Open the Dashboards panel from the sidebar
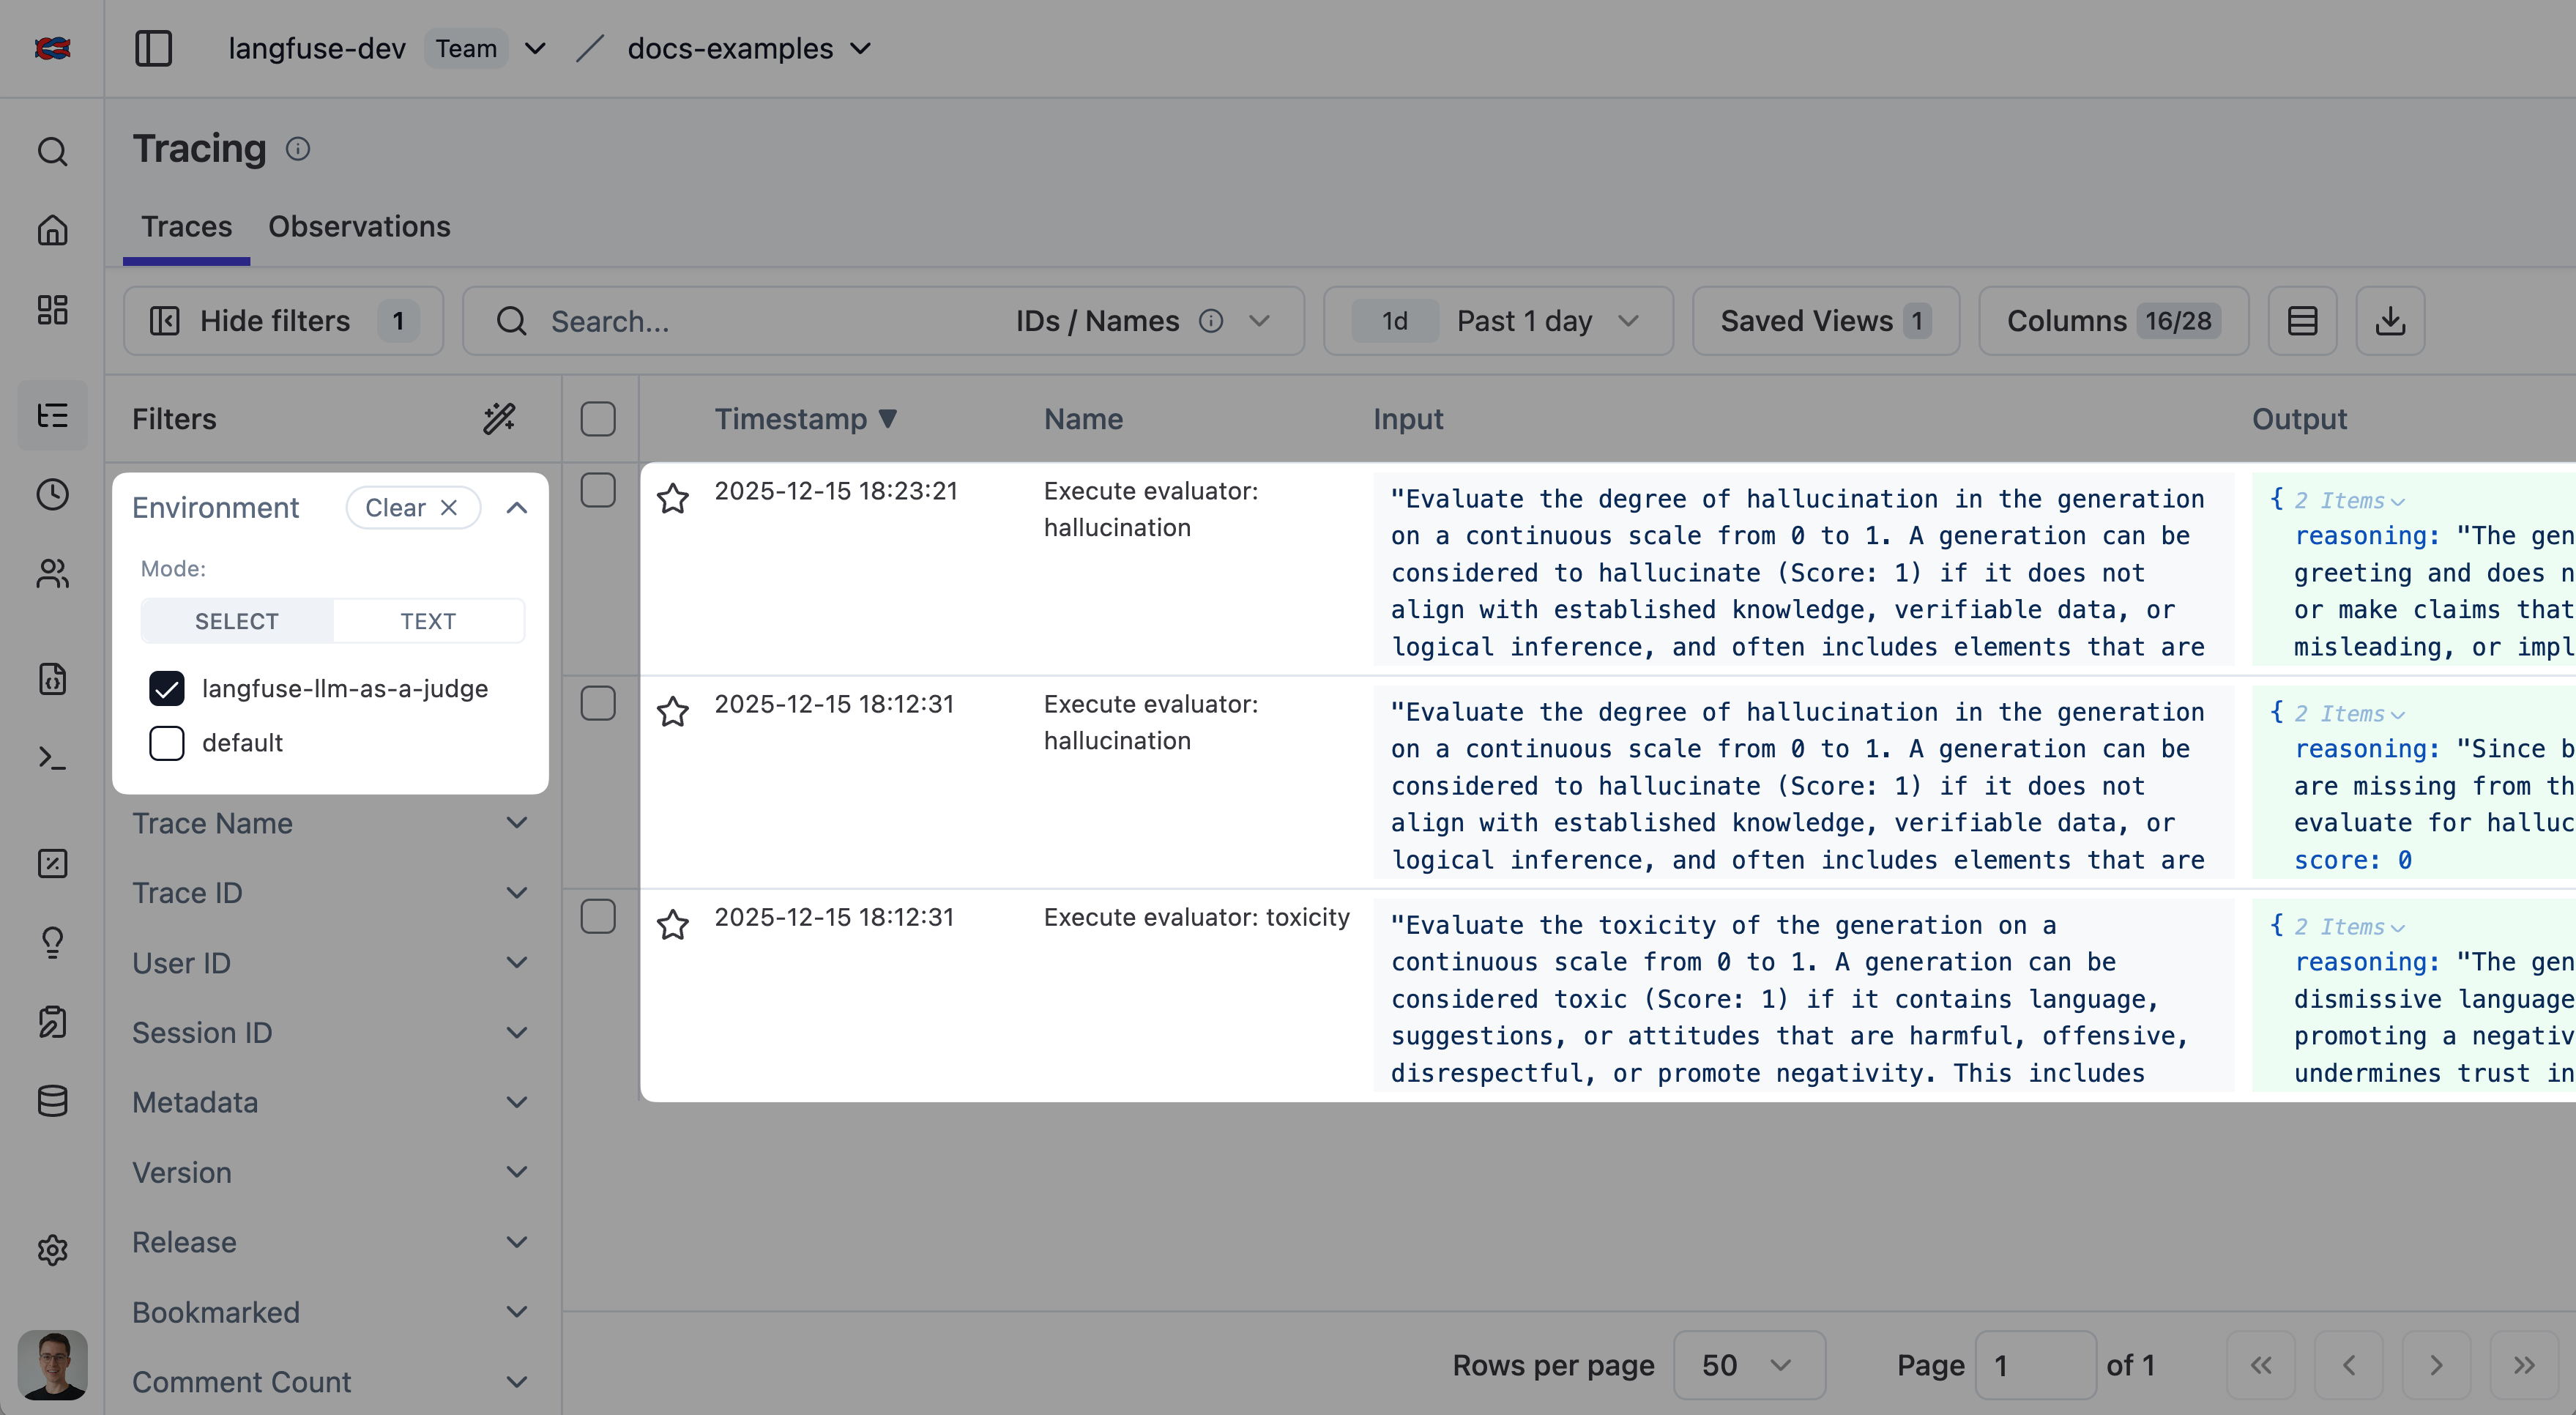2576x1415 pixels. (52, 310)
